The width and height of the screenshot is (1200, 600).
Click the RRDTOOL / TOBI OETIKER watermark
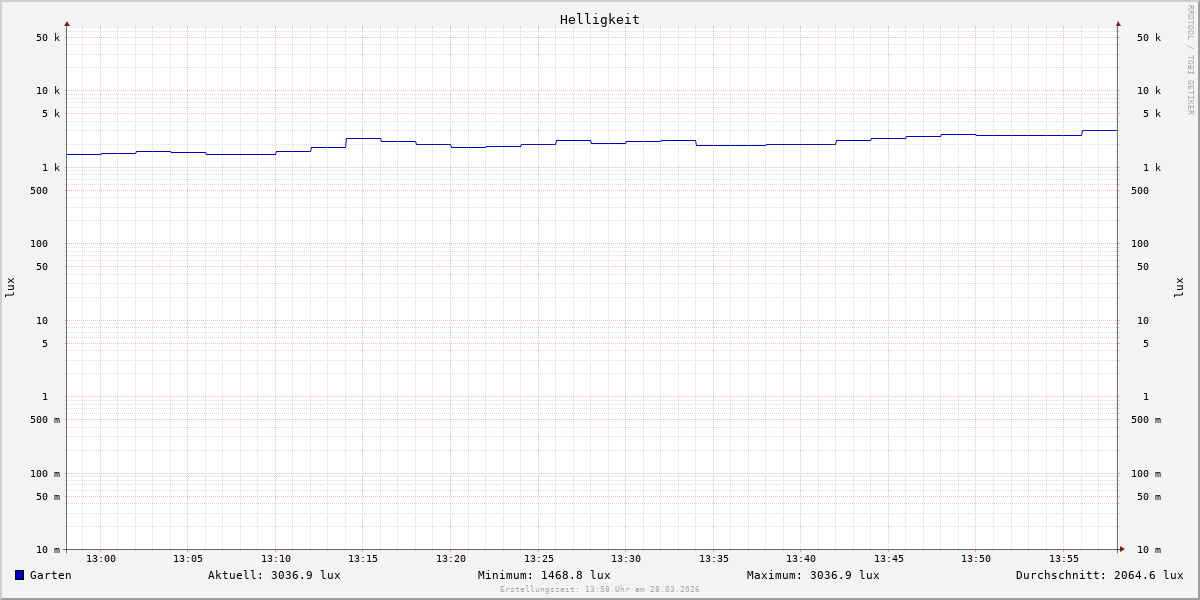[1190, 60]
